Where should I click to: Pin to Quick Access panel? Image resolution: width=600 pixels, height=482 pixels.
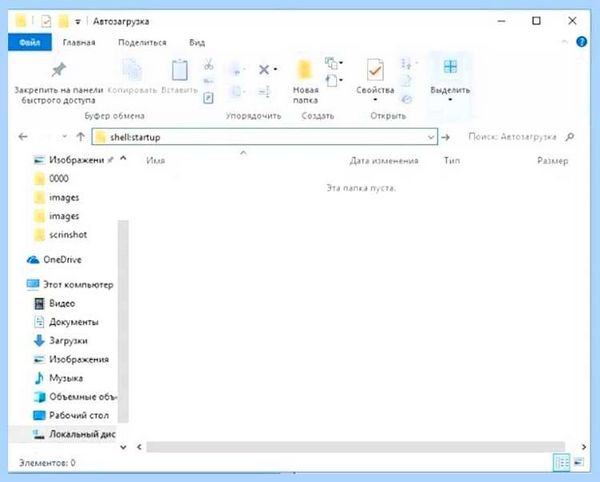point(59,82)
